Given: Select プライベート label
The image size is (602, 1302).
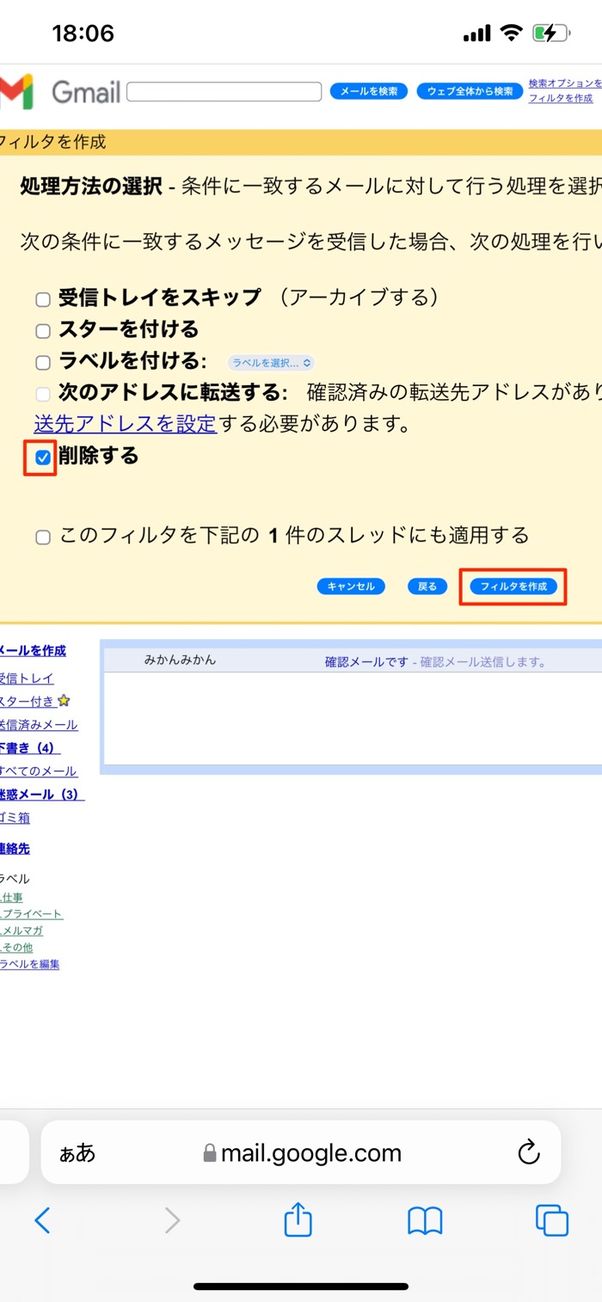Looking at the screenshot, I should pos(32,914).
